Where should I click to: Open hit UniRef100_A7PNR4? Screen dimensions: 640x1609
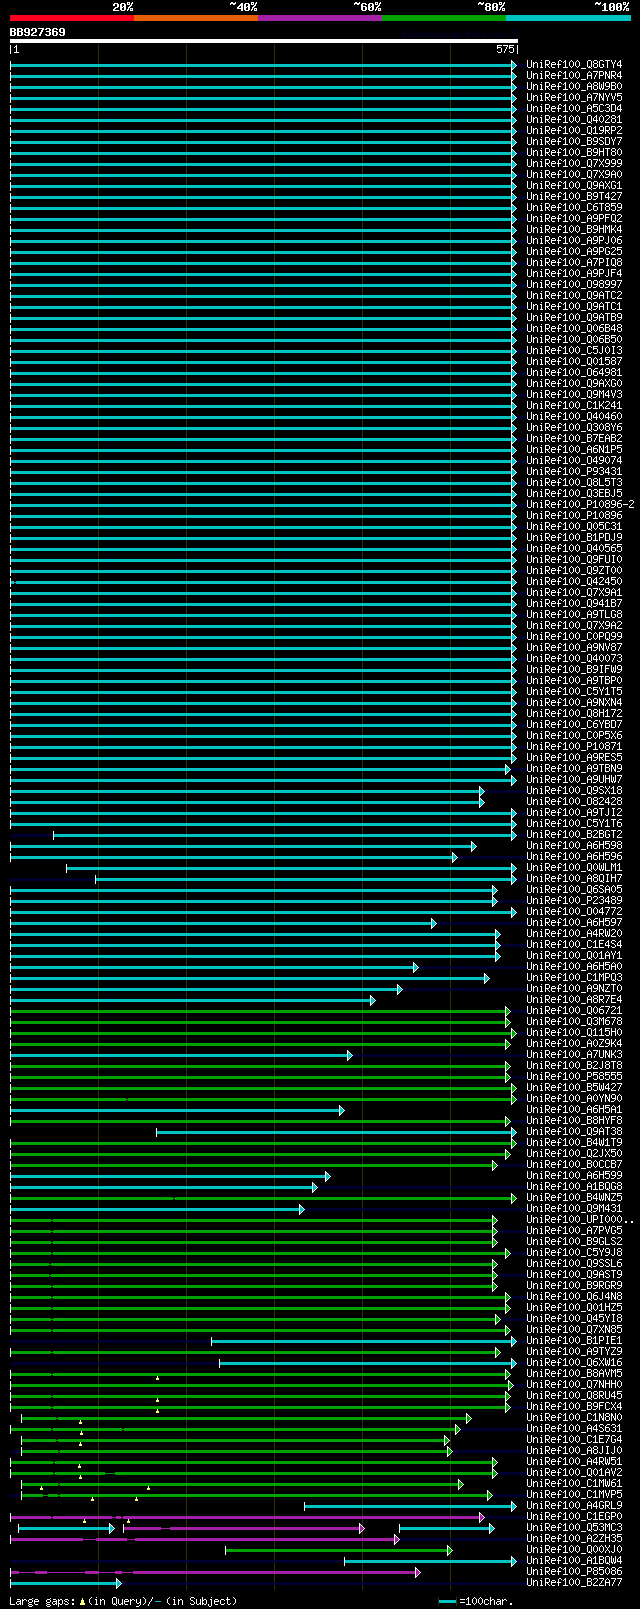pyautogui.click(x=574, y=76)
